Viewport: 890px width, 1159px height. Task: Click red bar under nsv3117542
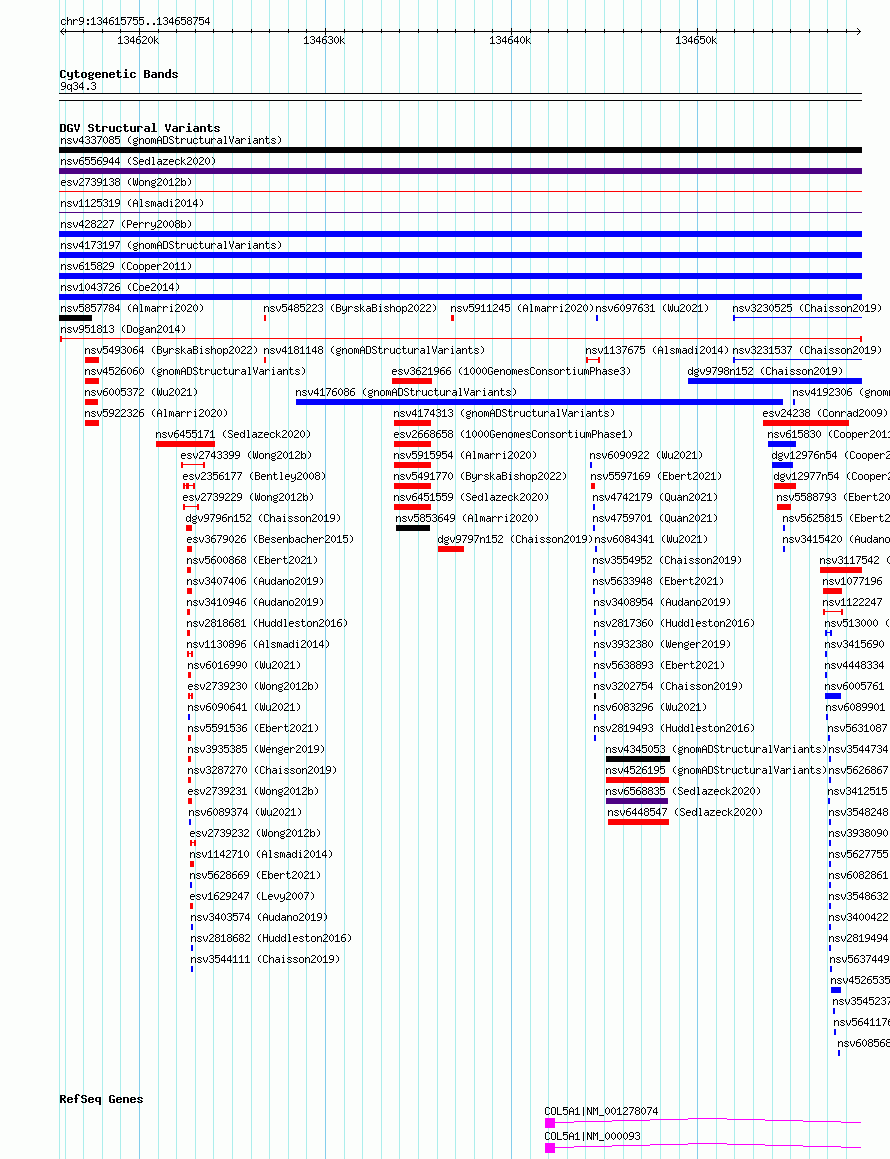[x=840, y=571]
